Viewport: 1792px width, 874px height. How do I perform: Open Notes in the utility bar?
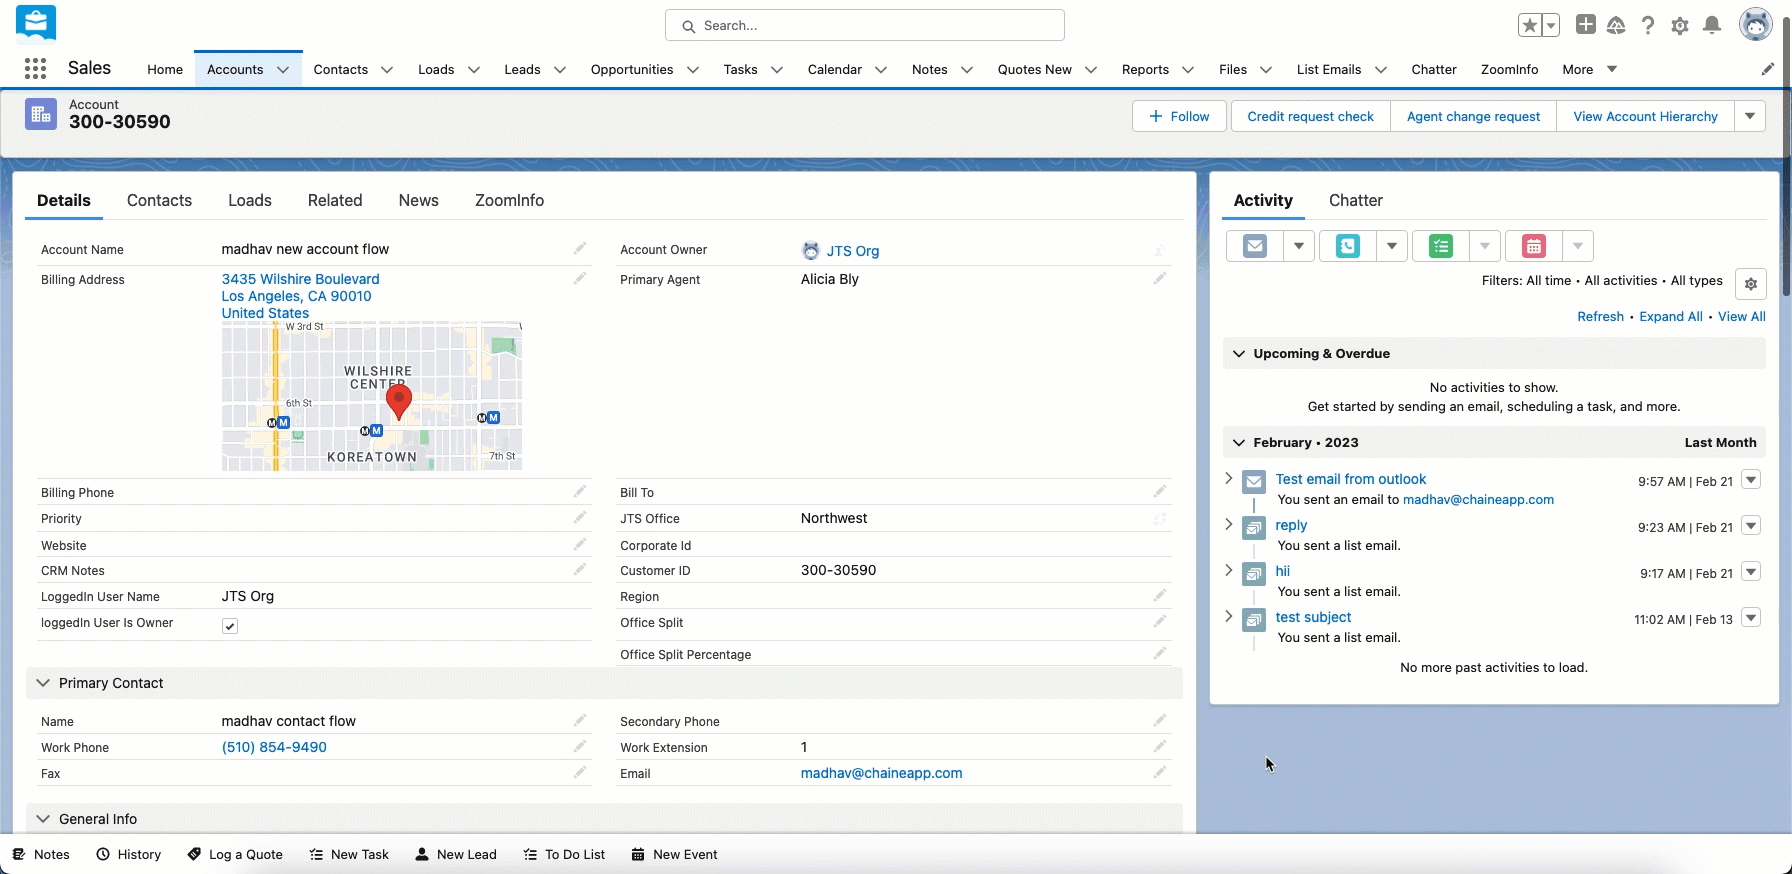(x=41, y=854)
